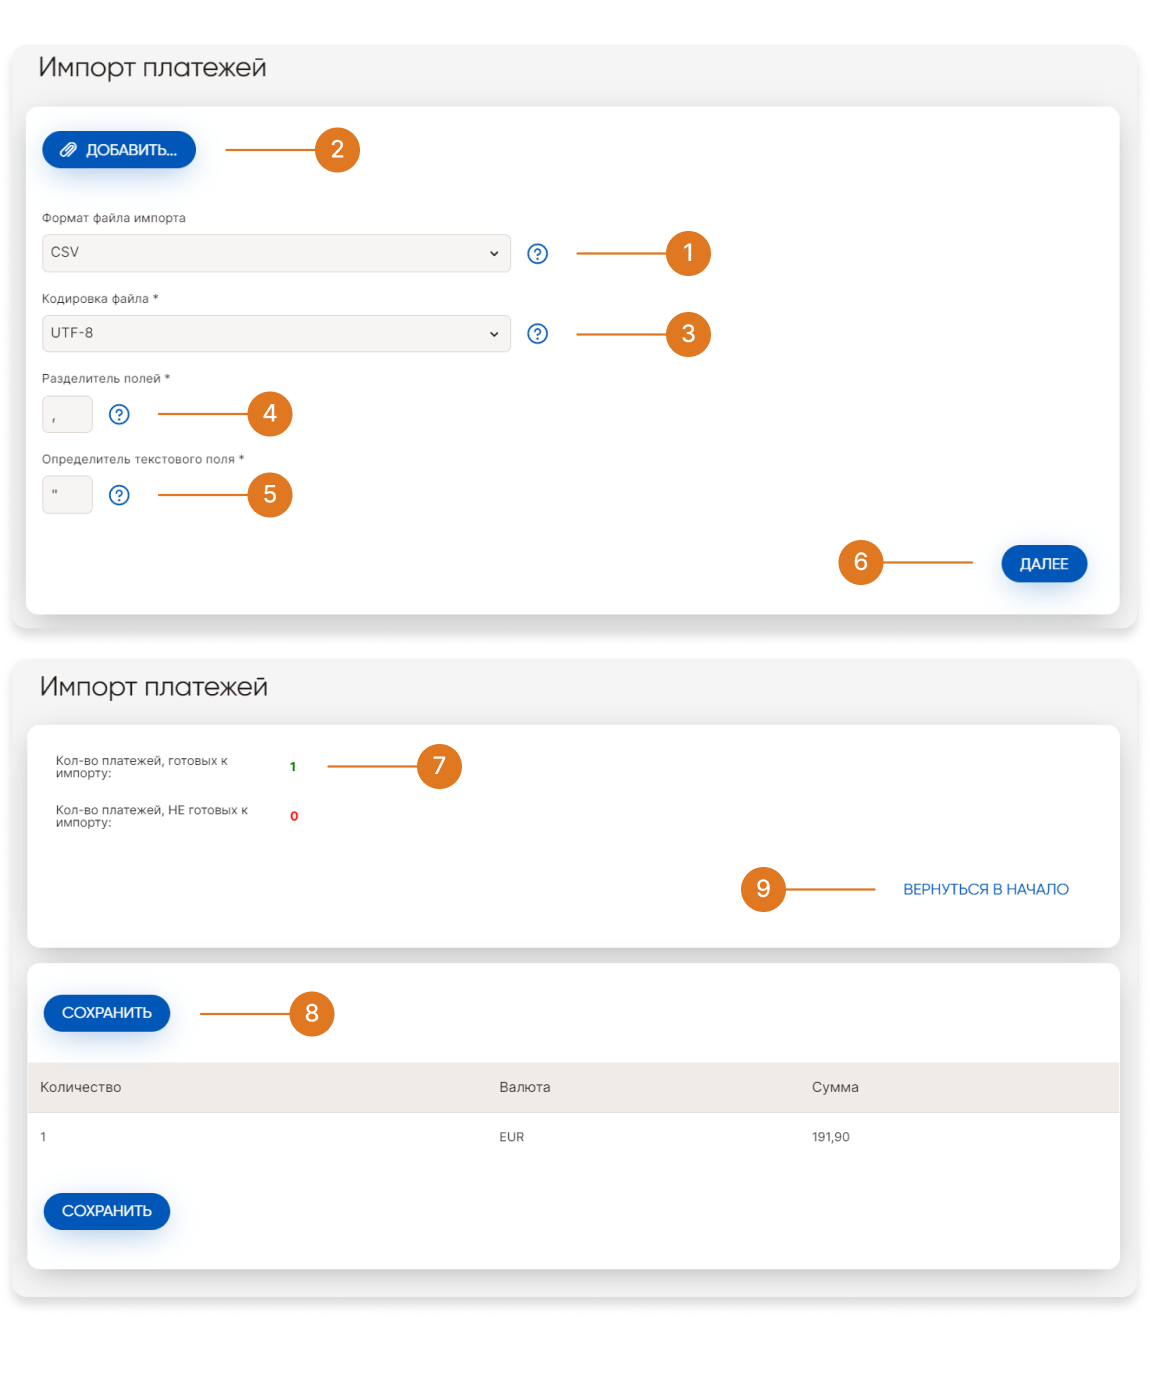Screen dimensions: 1150x1388
Task: Open help icon next to field separator
Action: pyautogui.click(x=119, y=414)
